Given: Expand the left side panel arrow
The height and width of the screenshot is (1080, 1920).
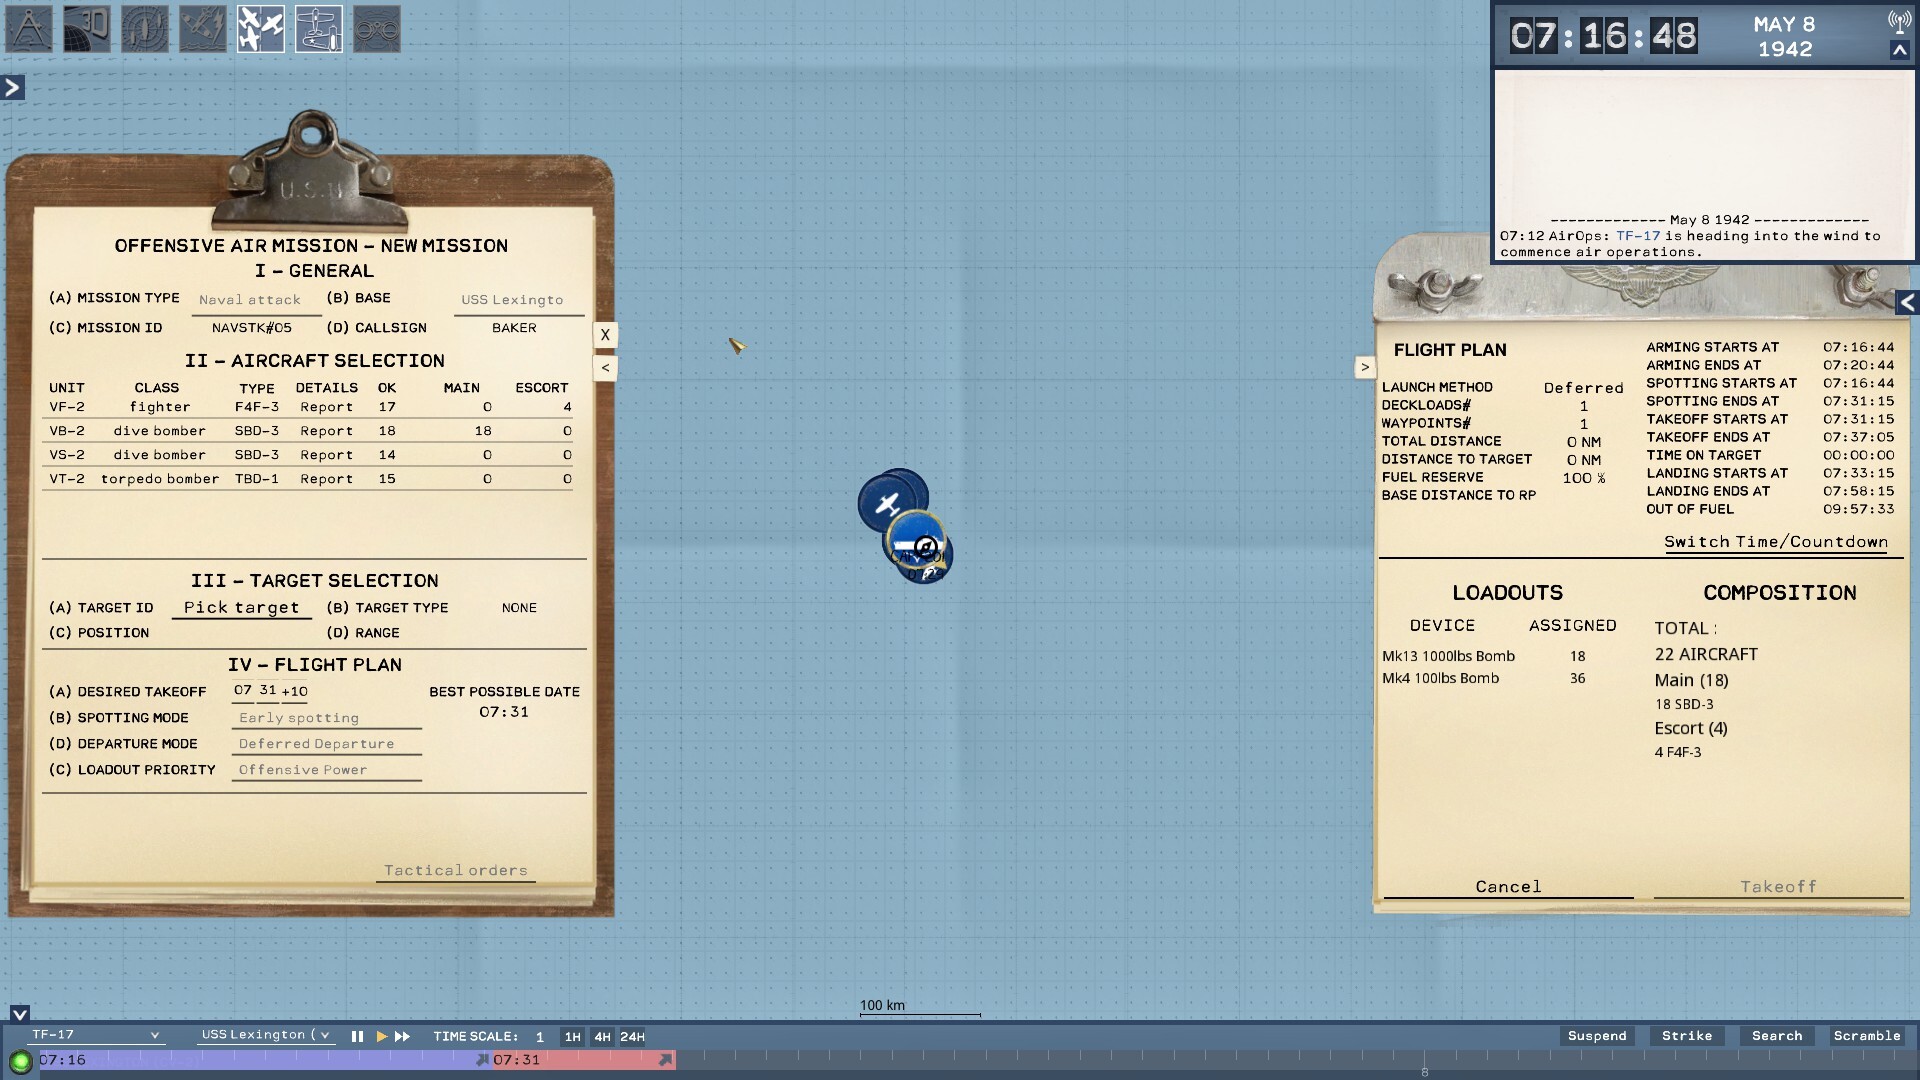Looking at the screenshot, I should 12,88.
